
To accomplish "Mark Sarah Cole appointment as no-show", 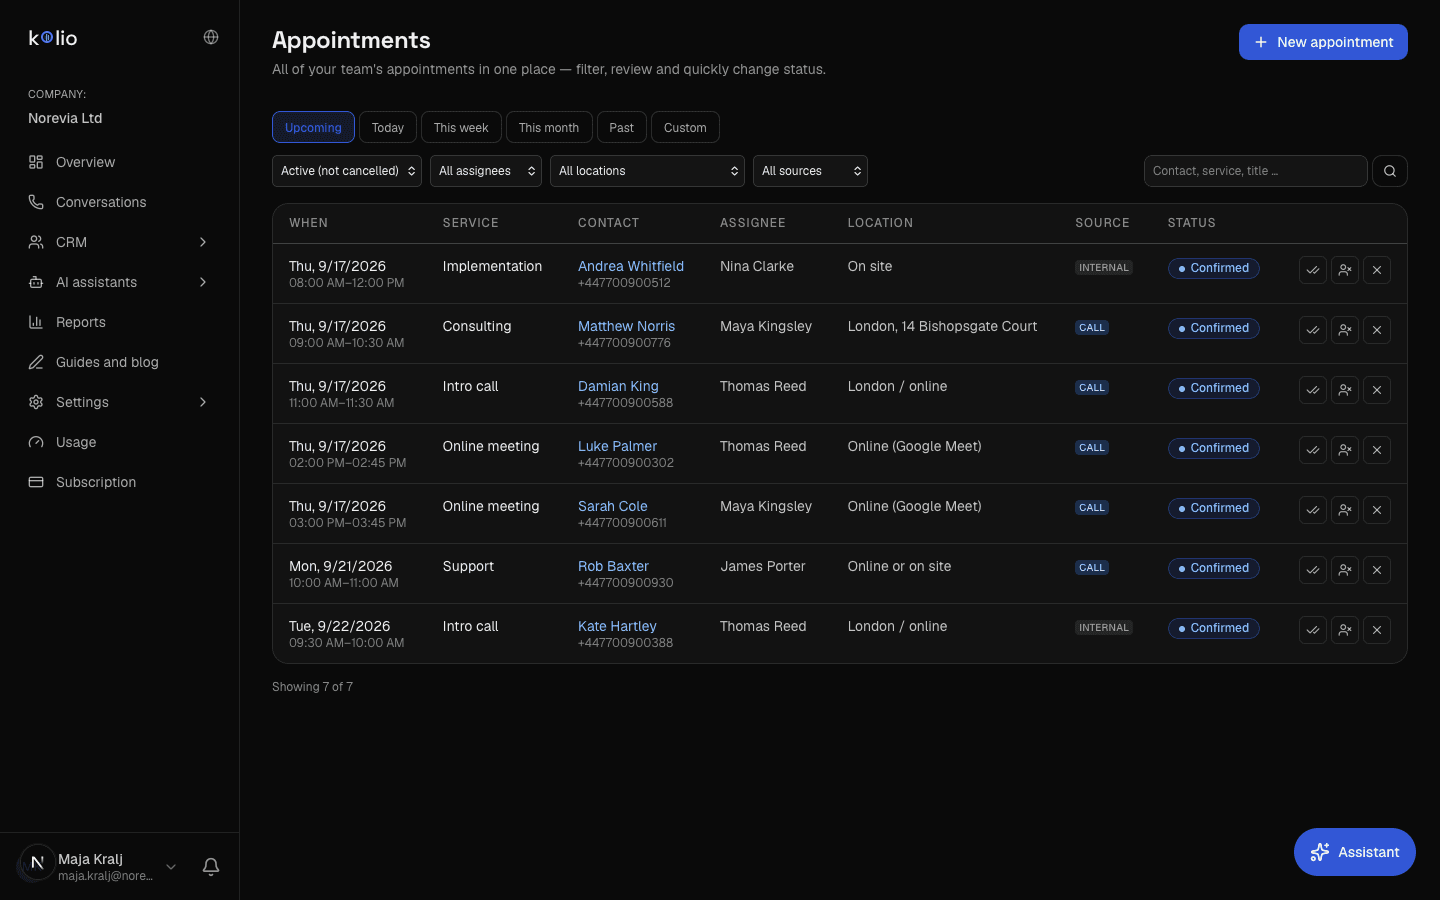I will tap(1345, 510).
